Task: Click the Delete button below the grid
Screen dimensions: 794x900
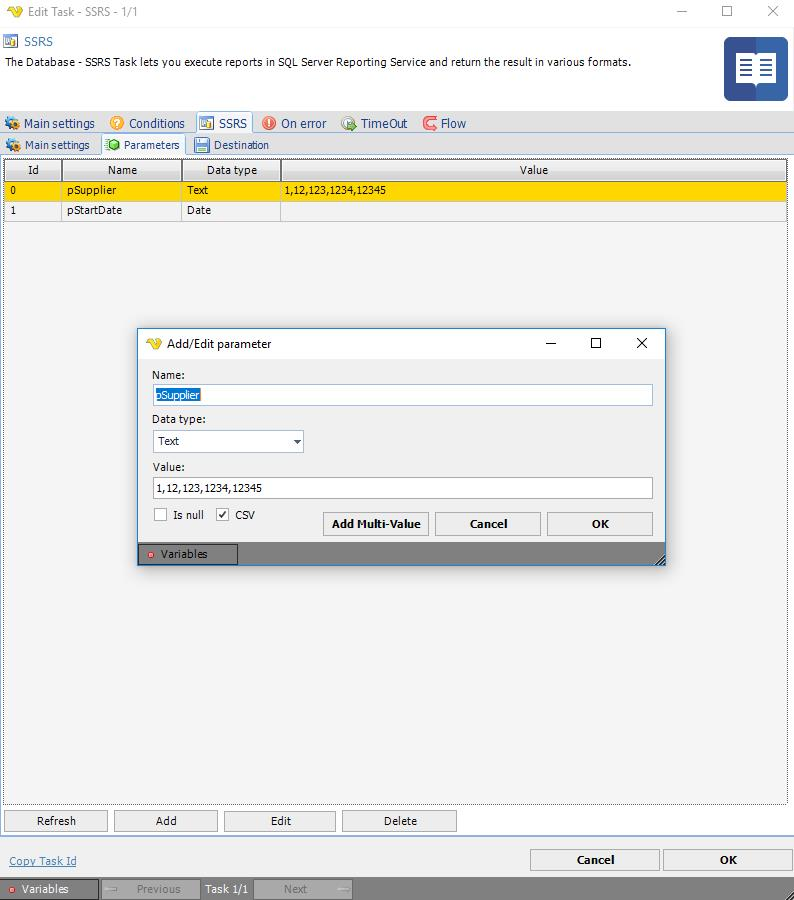Action: click(x=399, y=821)
